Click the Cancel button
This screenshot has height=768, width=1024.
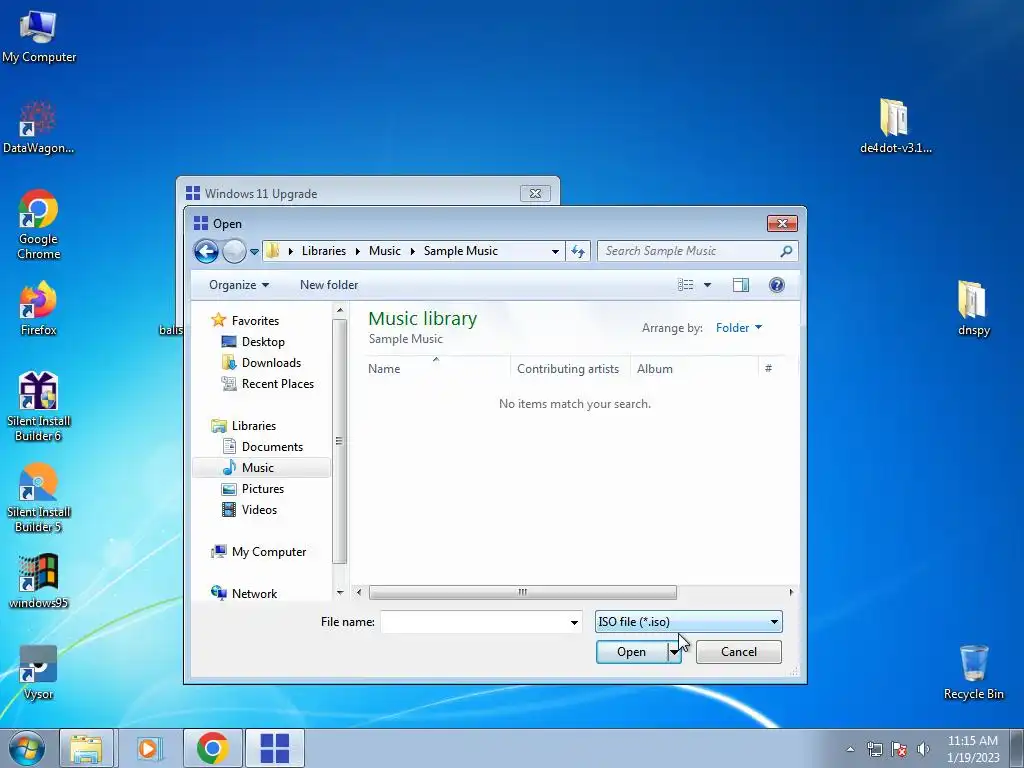pos(739,652)
